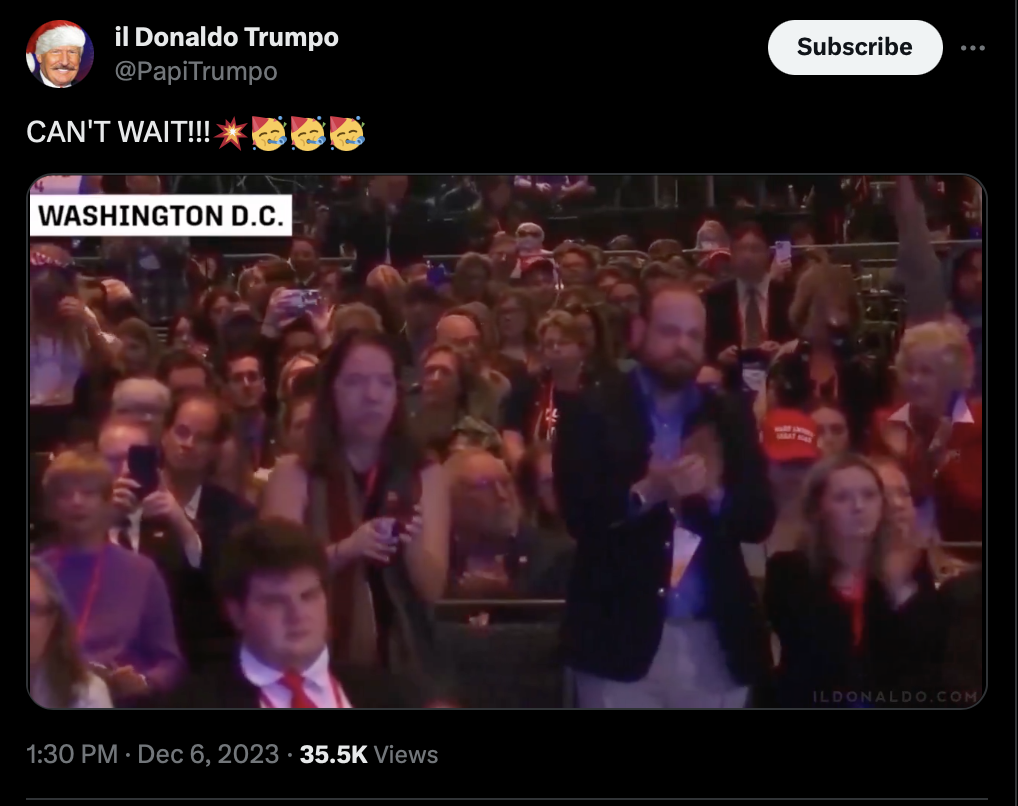
Task: Click the WASHINGTON D.C. caption label
Action: [x=161, y=216]
